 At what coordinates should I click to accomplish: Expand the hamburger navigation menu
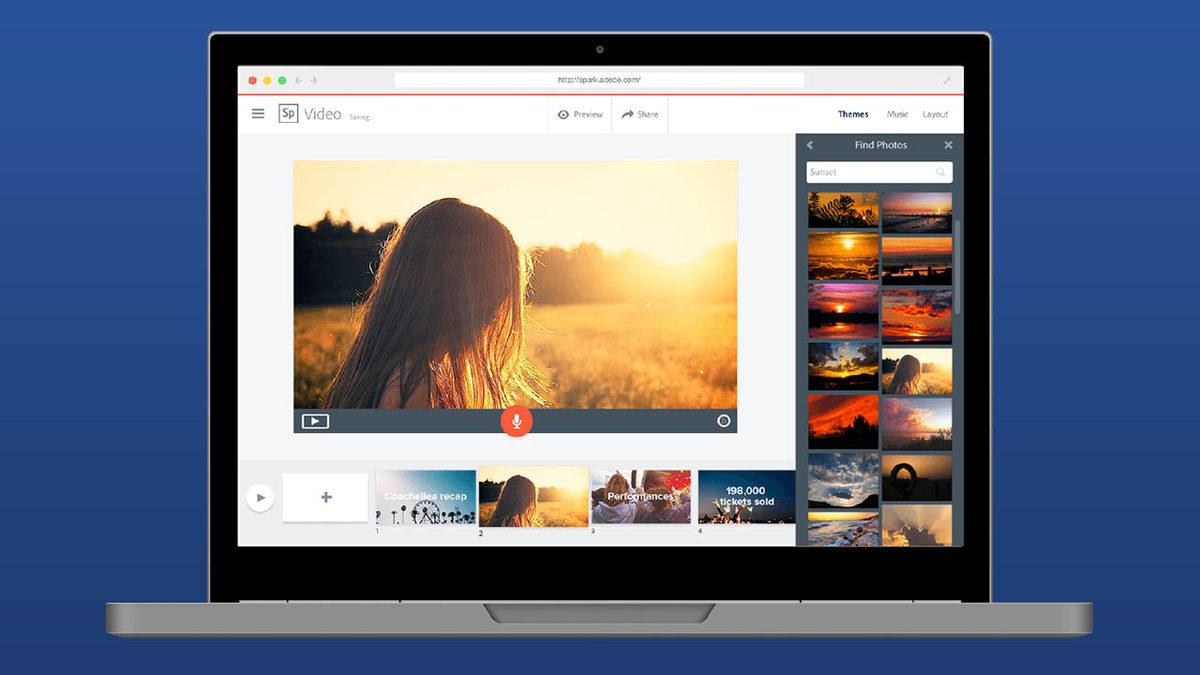(x=258, y=113)
